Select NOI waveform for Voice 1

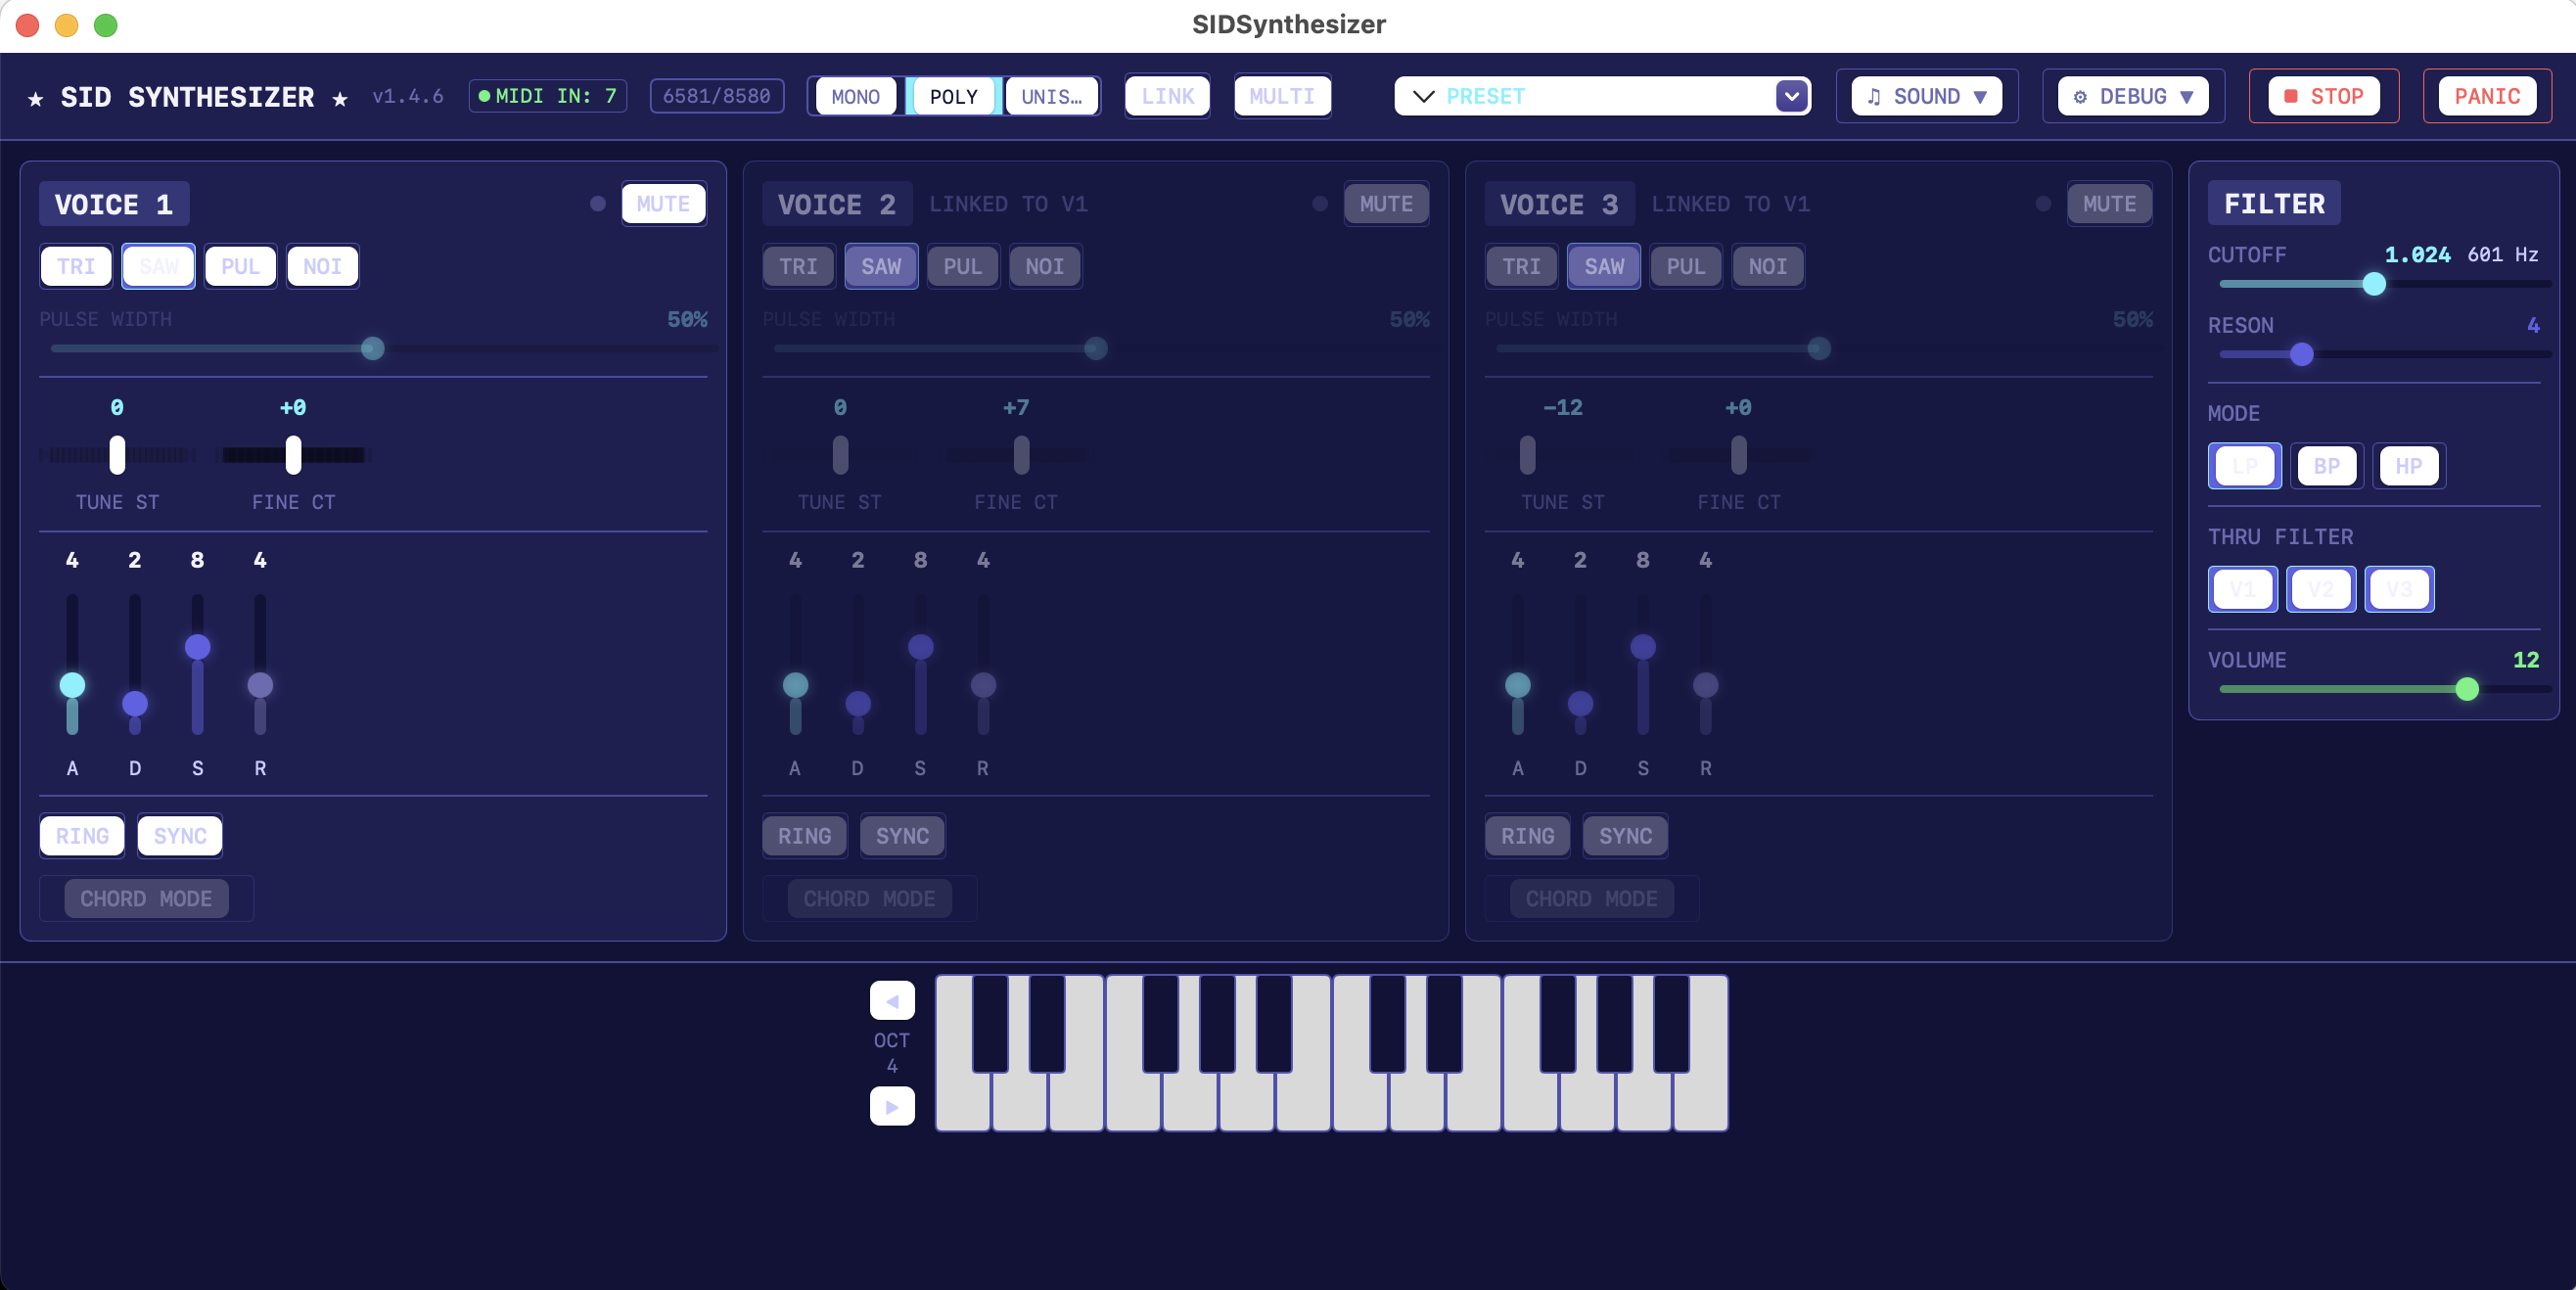[x=322, y=266]
